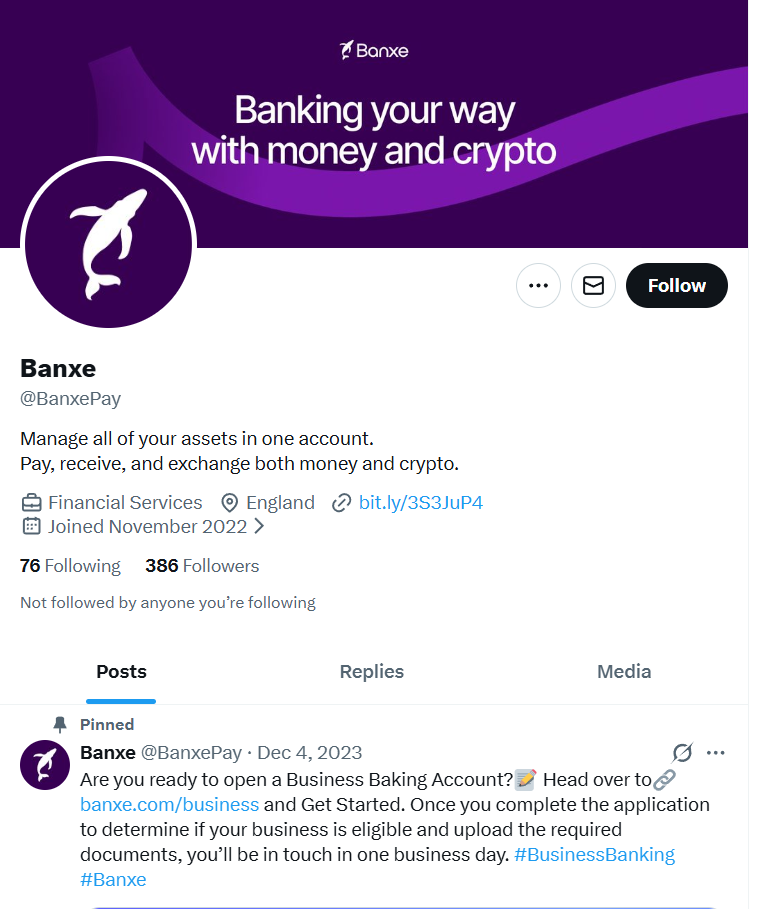Open the Banxe whale profile picture

108,244
